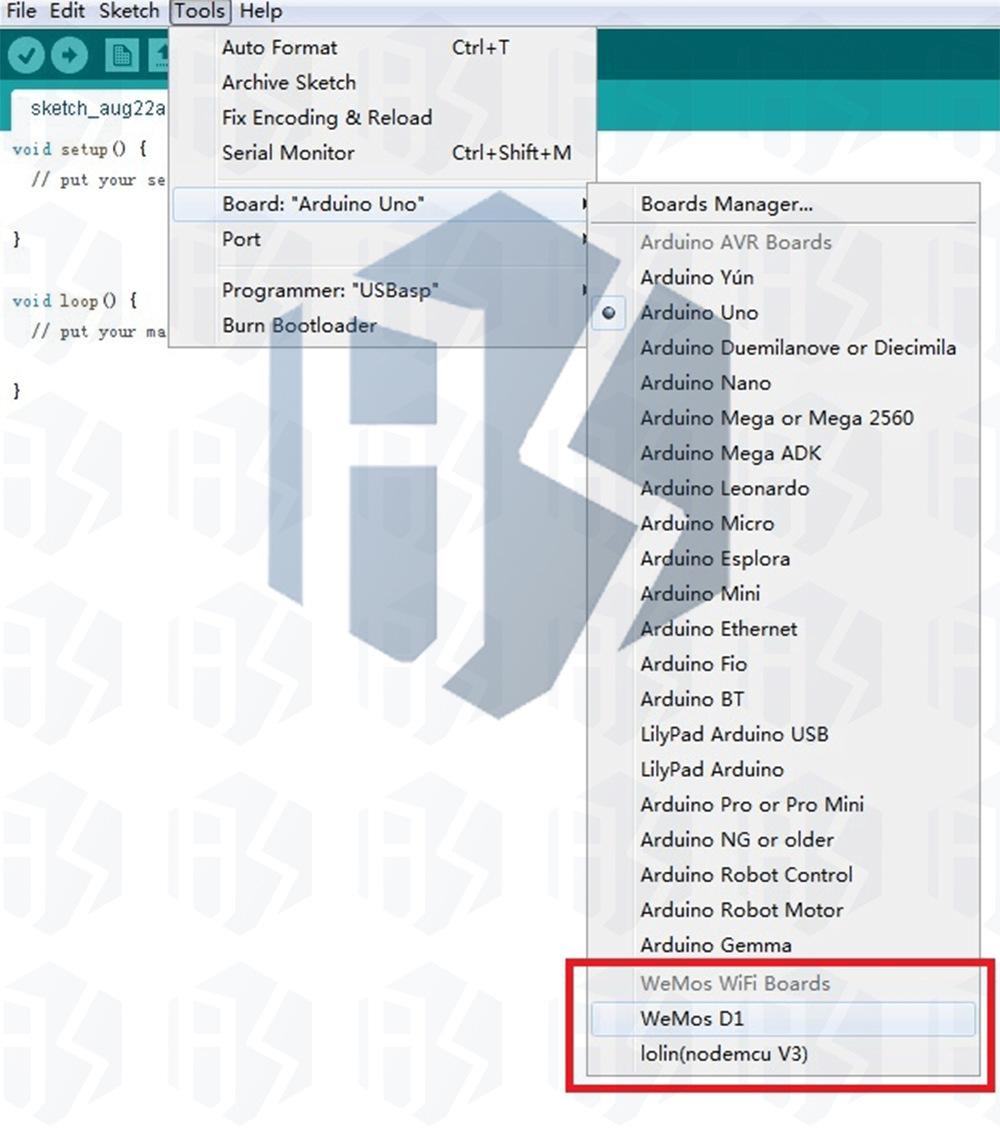Click the Verify checkmark icon
The height and width of the screenshot is (1140, 1000).
pos(25,56)
